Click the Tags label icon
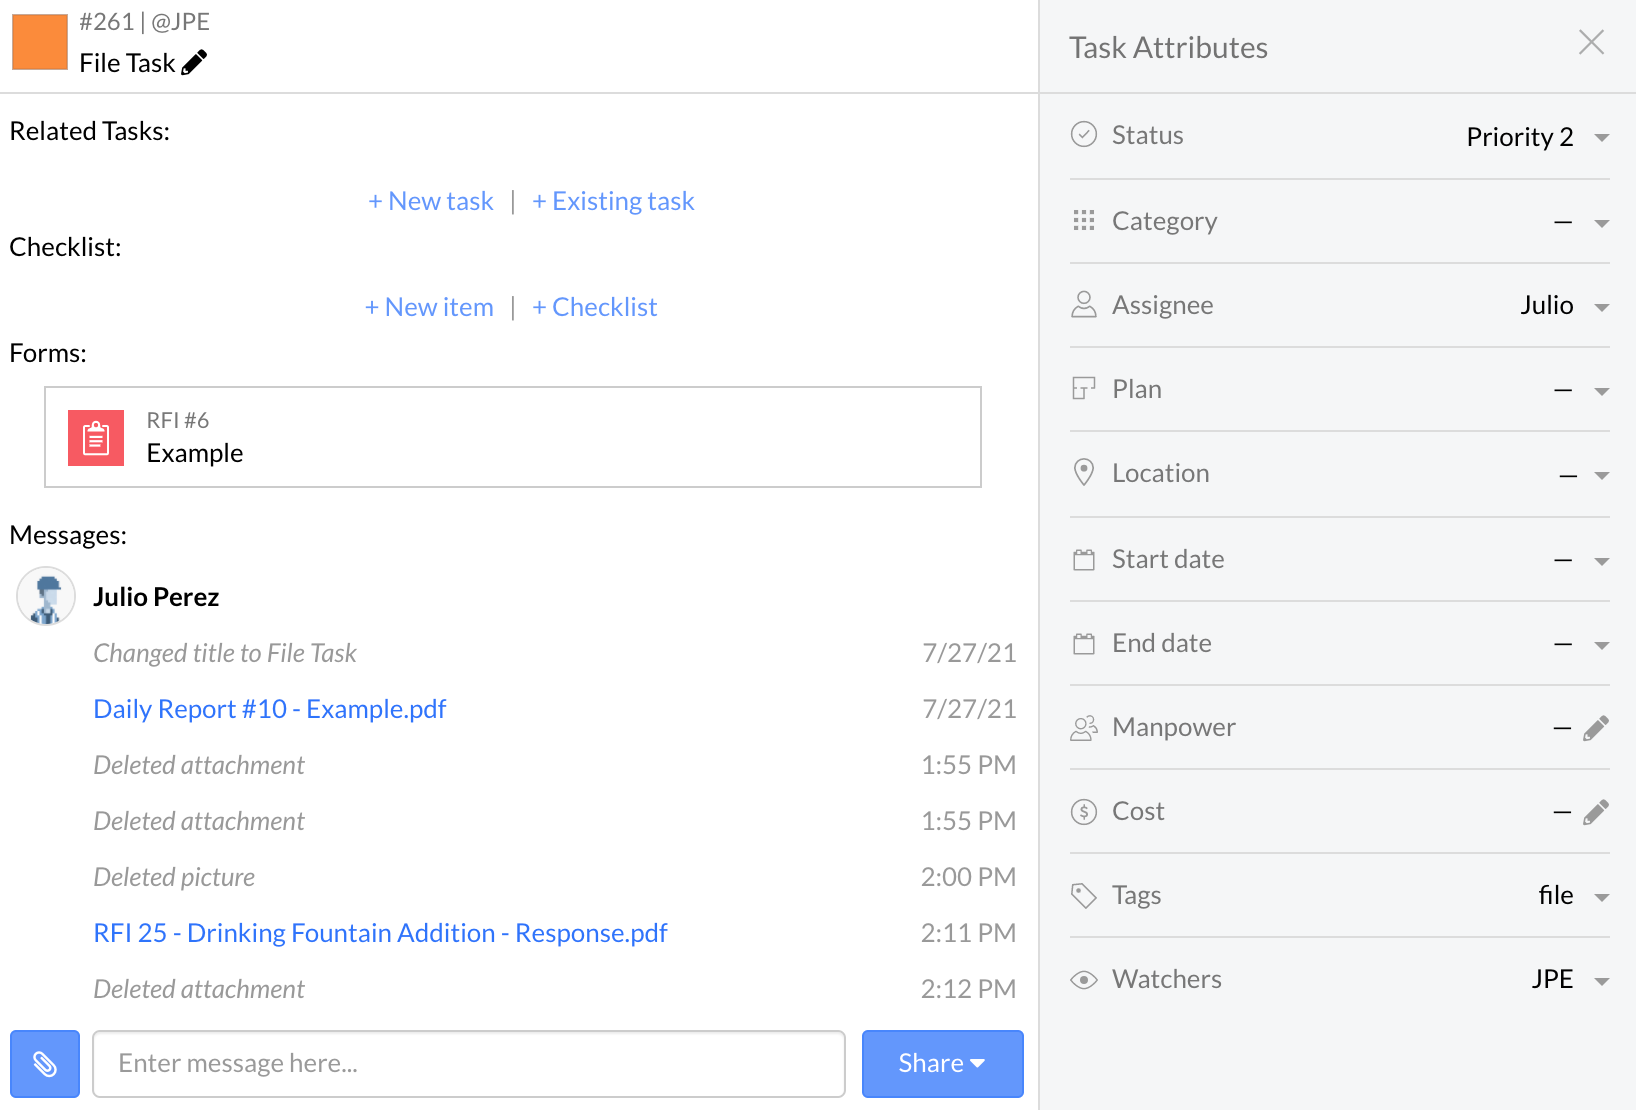 pos(1084,895)
